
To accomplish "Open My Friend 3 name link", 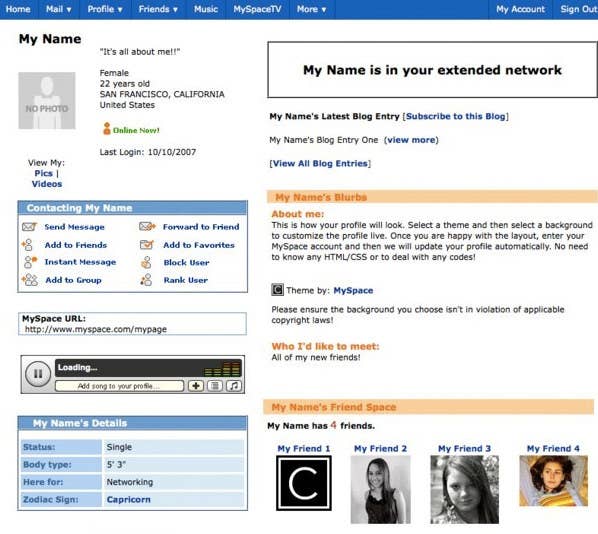I will tap(464, 449).
